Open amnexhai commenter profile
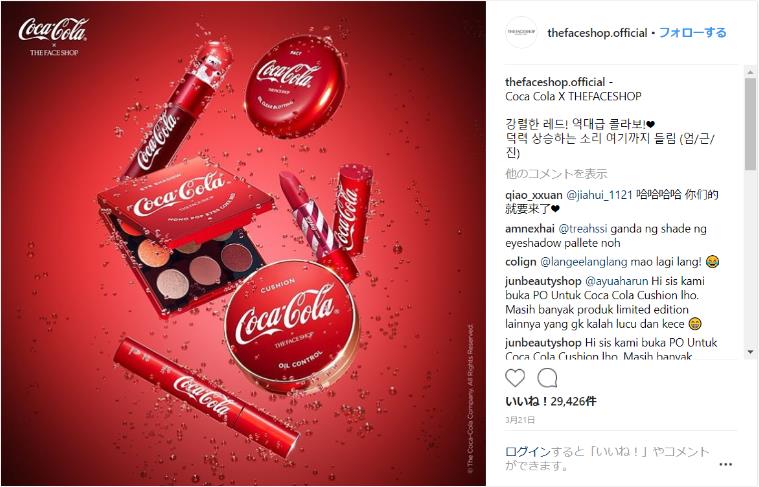The height and width of the screenshot is (487, 759). click(530, 228)
